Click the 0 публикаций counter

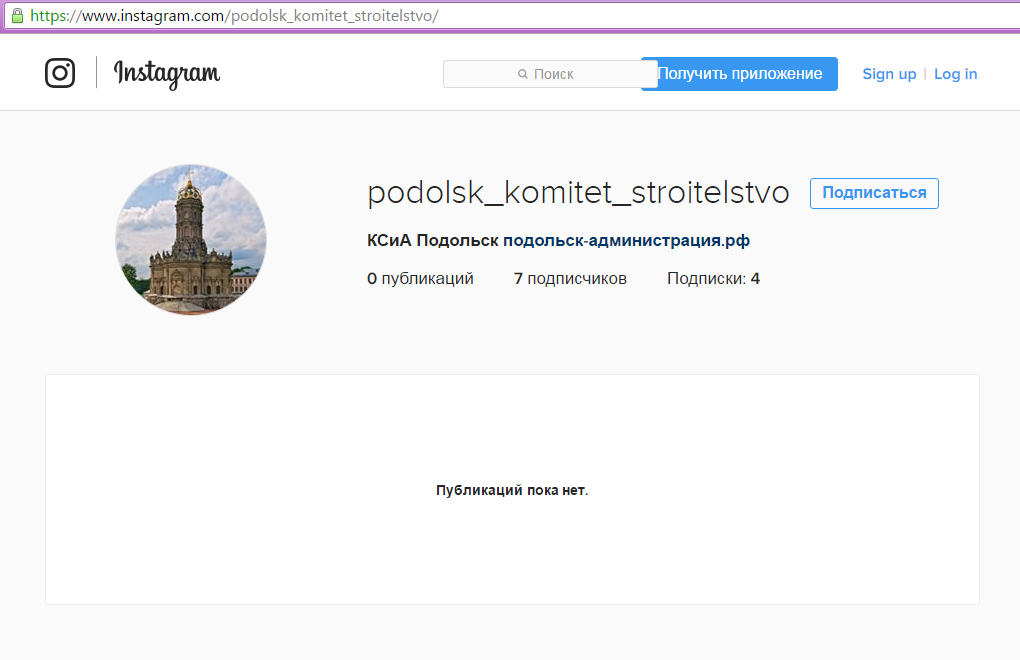click(420, 278)
